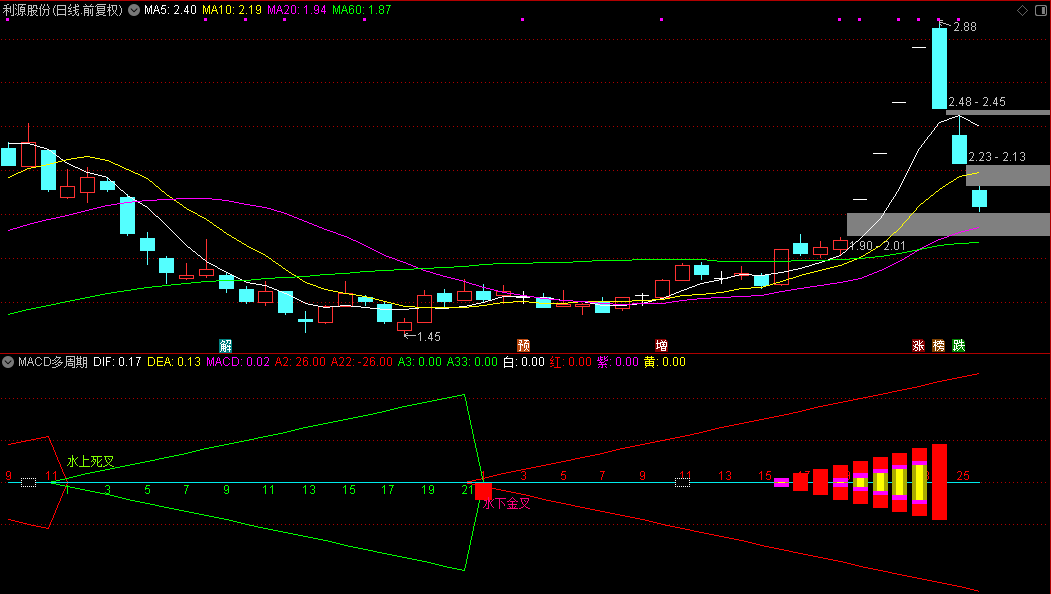Image resolution: width=1051 pixels, height=594 pixels.
Task: Click the 水上死叉 signal label
Action: [x=90, y=461]
